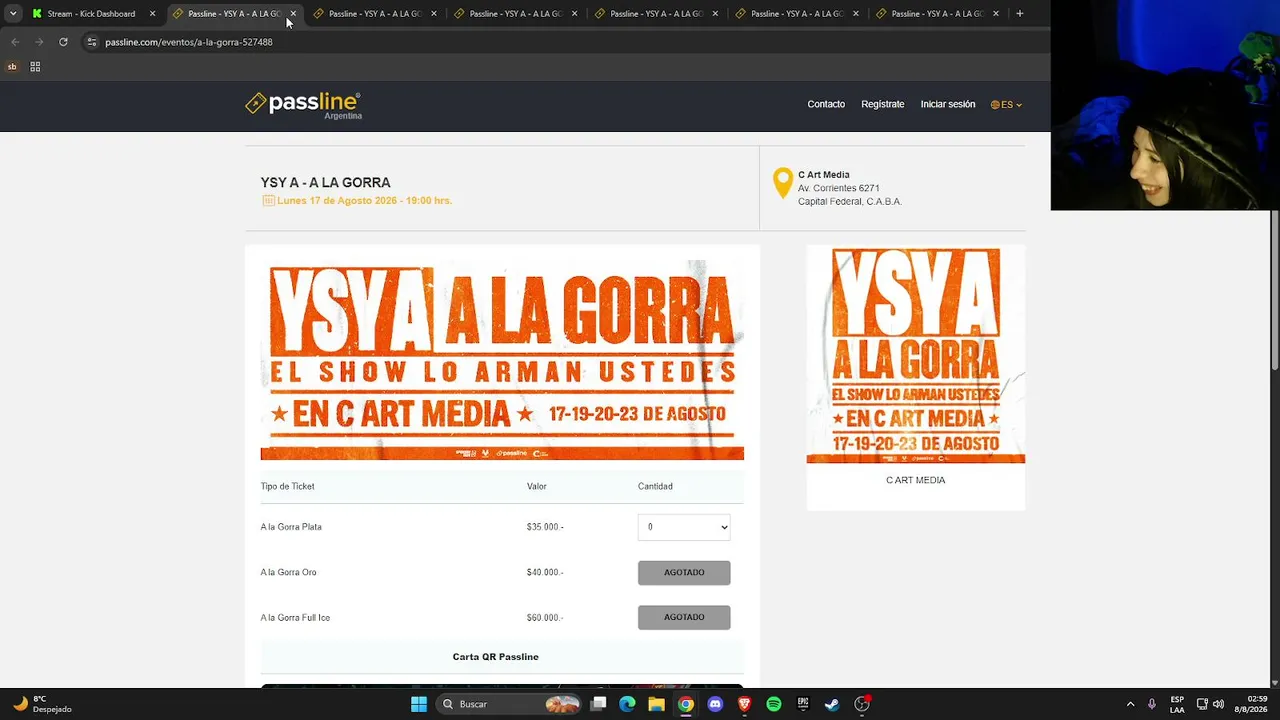
Task: Go forward in browser history
Action: click(x=39, y=42)
